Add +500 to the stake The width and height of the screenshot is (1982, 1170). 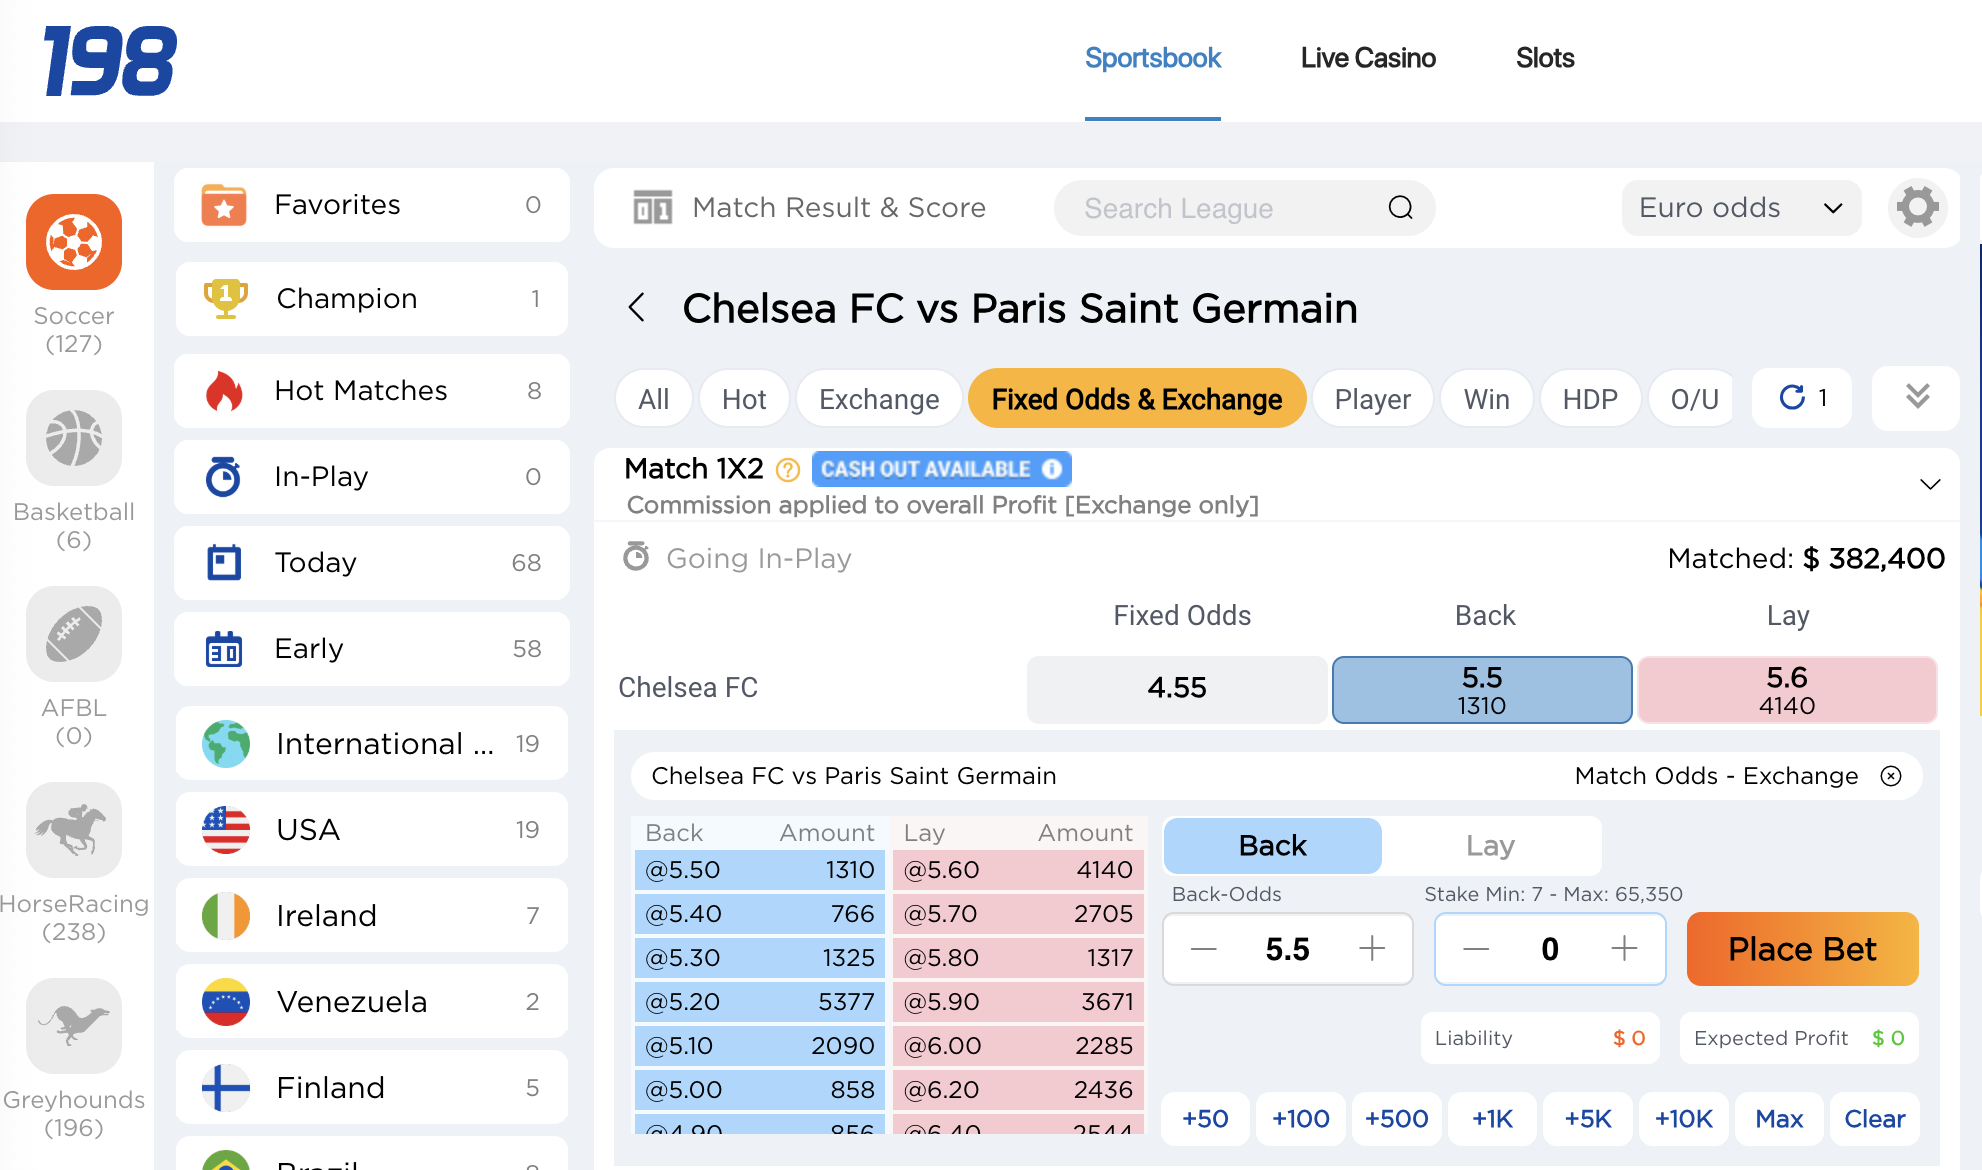coord(1396,1119)
